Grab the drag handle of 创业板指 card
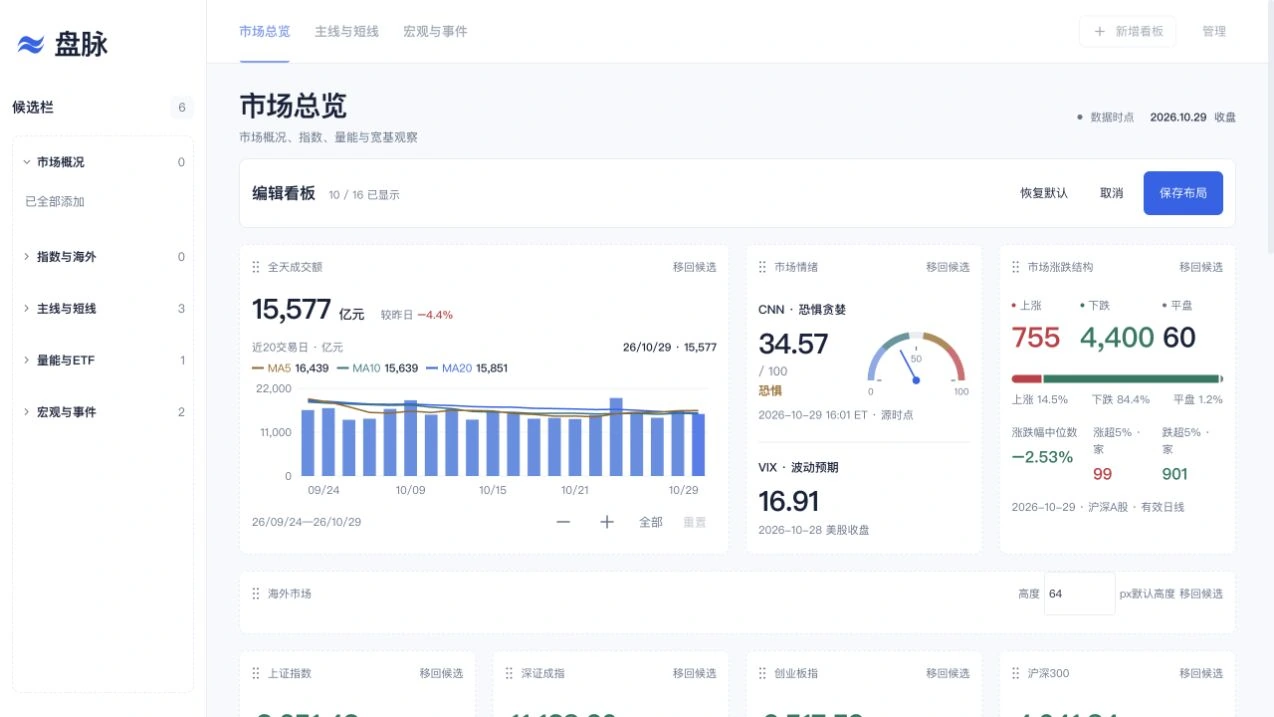1274x717 pixels. click(x=763, y=673)
